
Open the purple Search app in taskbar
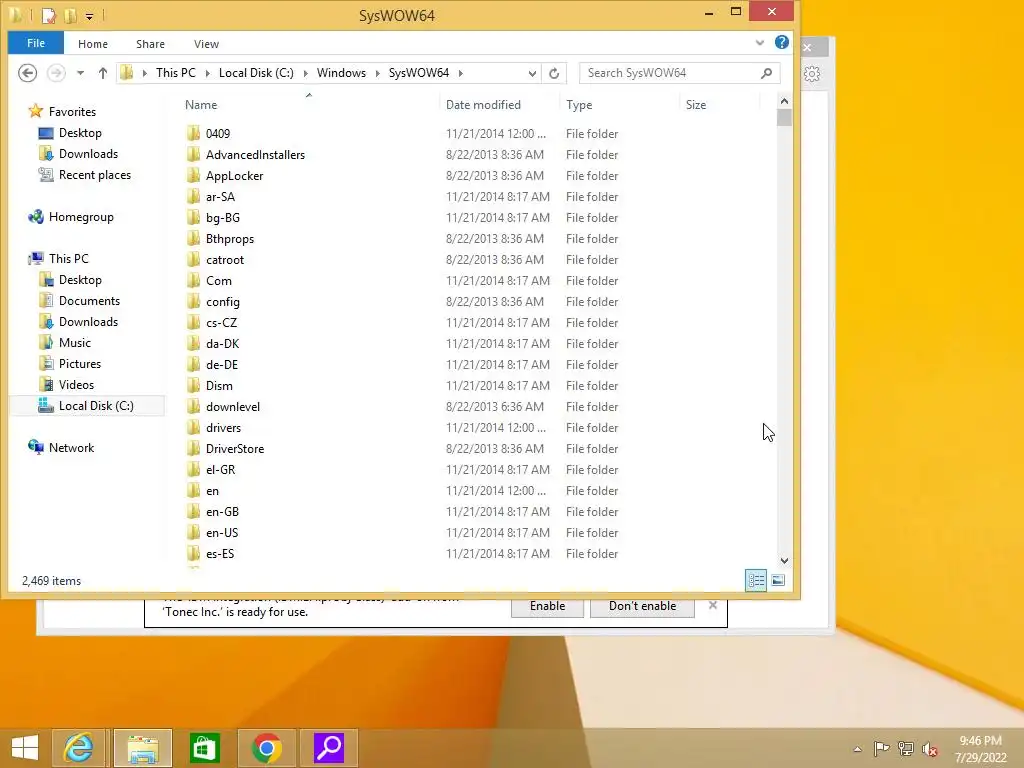328,748
